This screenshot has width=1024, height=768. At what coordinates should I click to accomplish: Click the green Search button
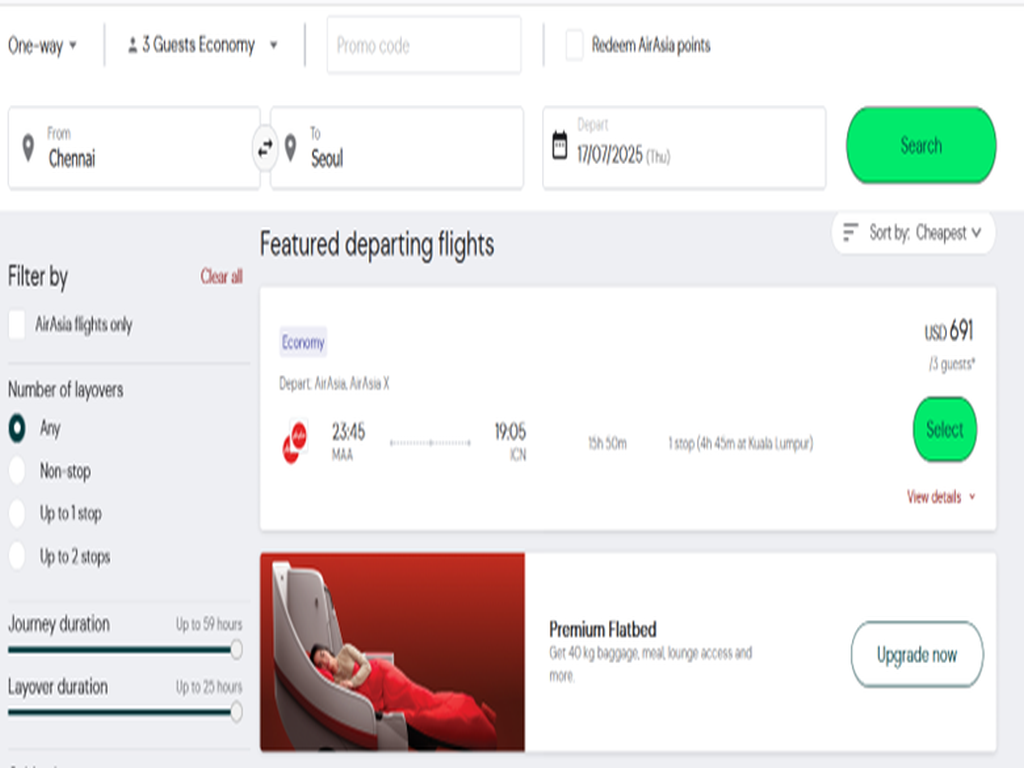click(919, 145)
